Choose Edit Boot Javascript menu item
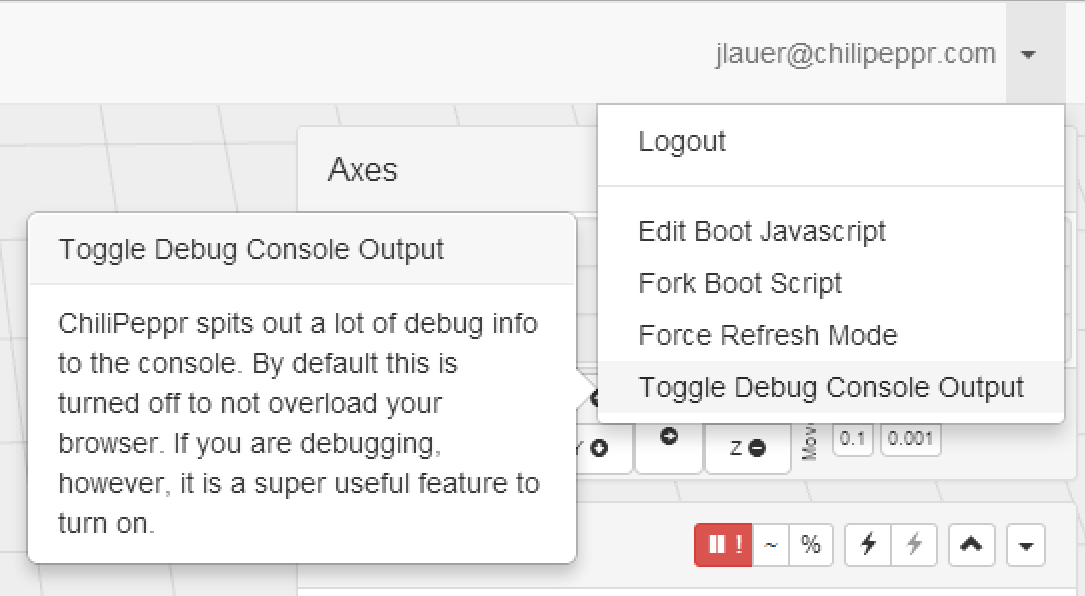Image resolution: width=1085 pixels, height=596 pixels. 762,232
